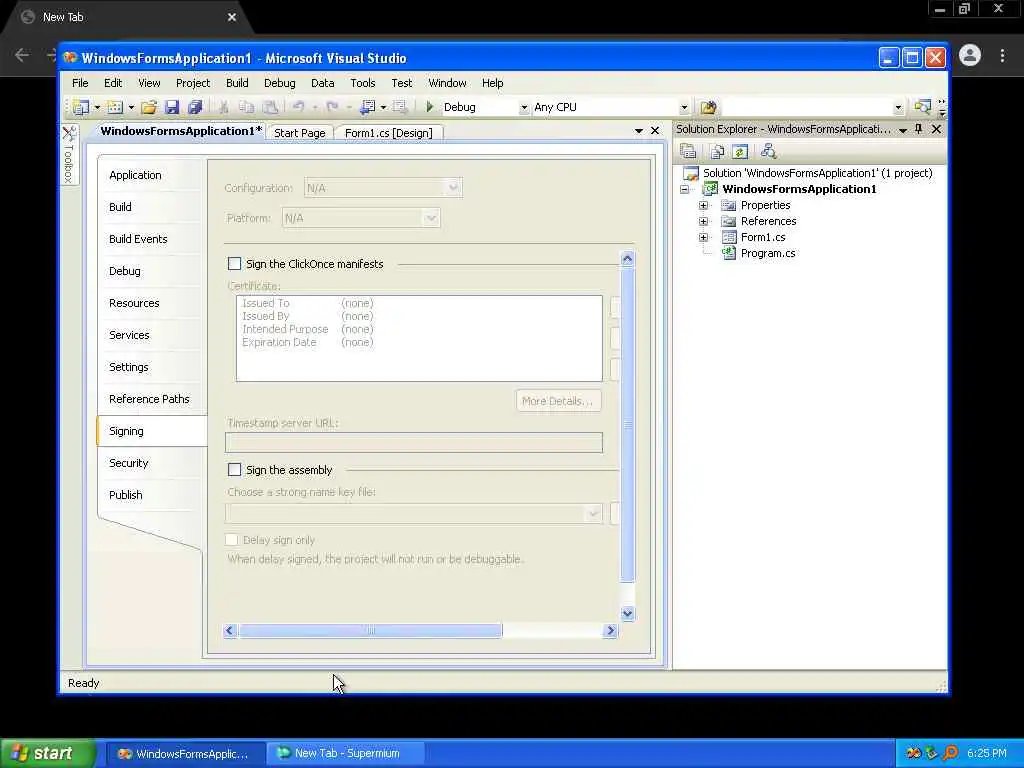Screen dimensions: 1024x768
Task: Click the Paste toolbar icon
Action: (270, 107)
